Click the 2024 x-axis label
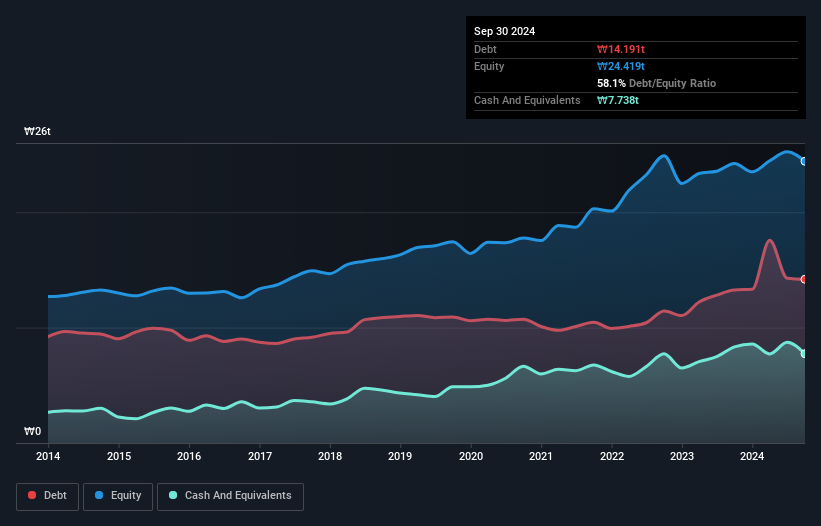Screen dimensions: 821x526 tap(752, 456)
